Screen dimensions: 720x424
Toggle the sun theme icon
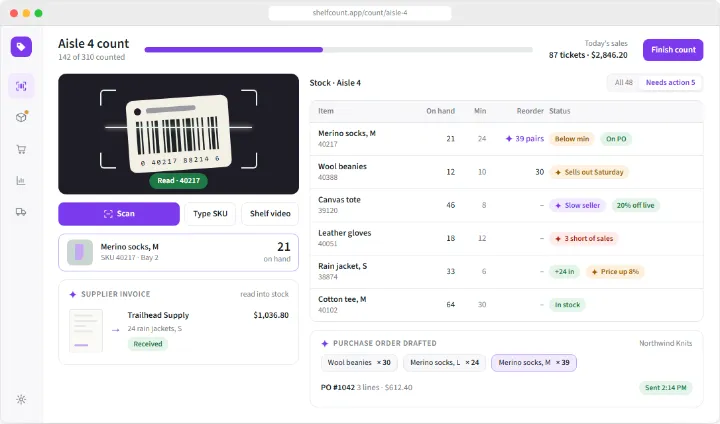coord(21,399)
